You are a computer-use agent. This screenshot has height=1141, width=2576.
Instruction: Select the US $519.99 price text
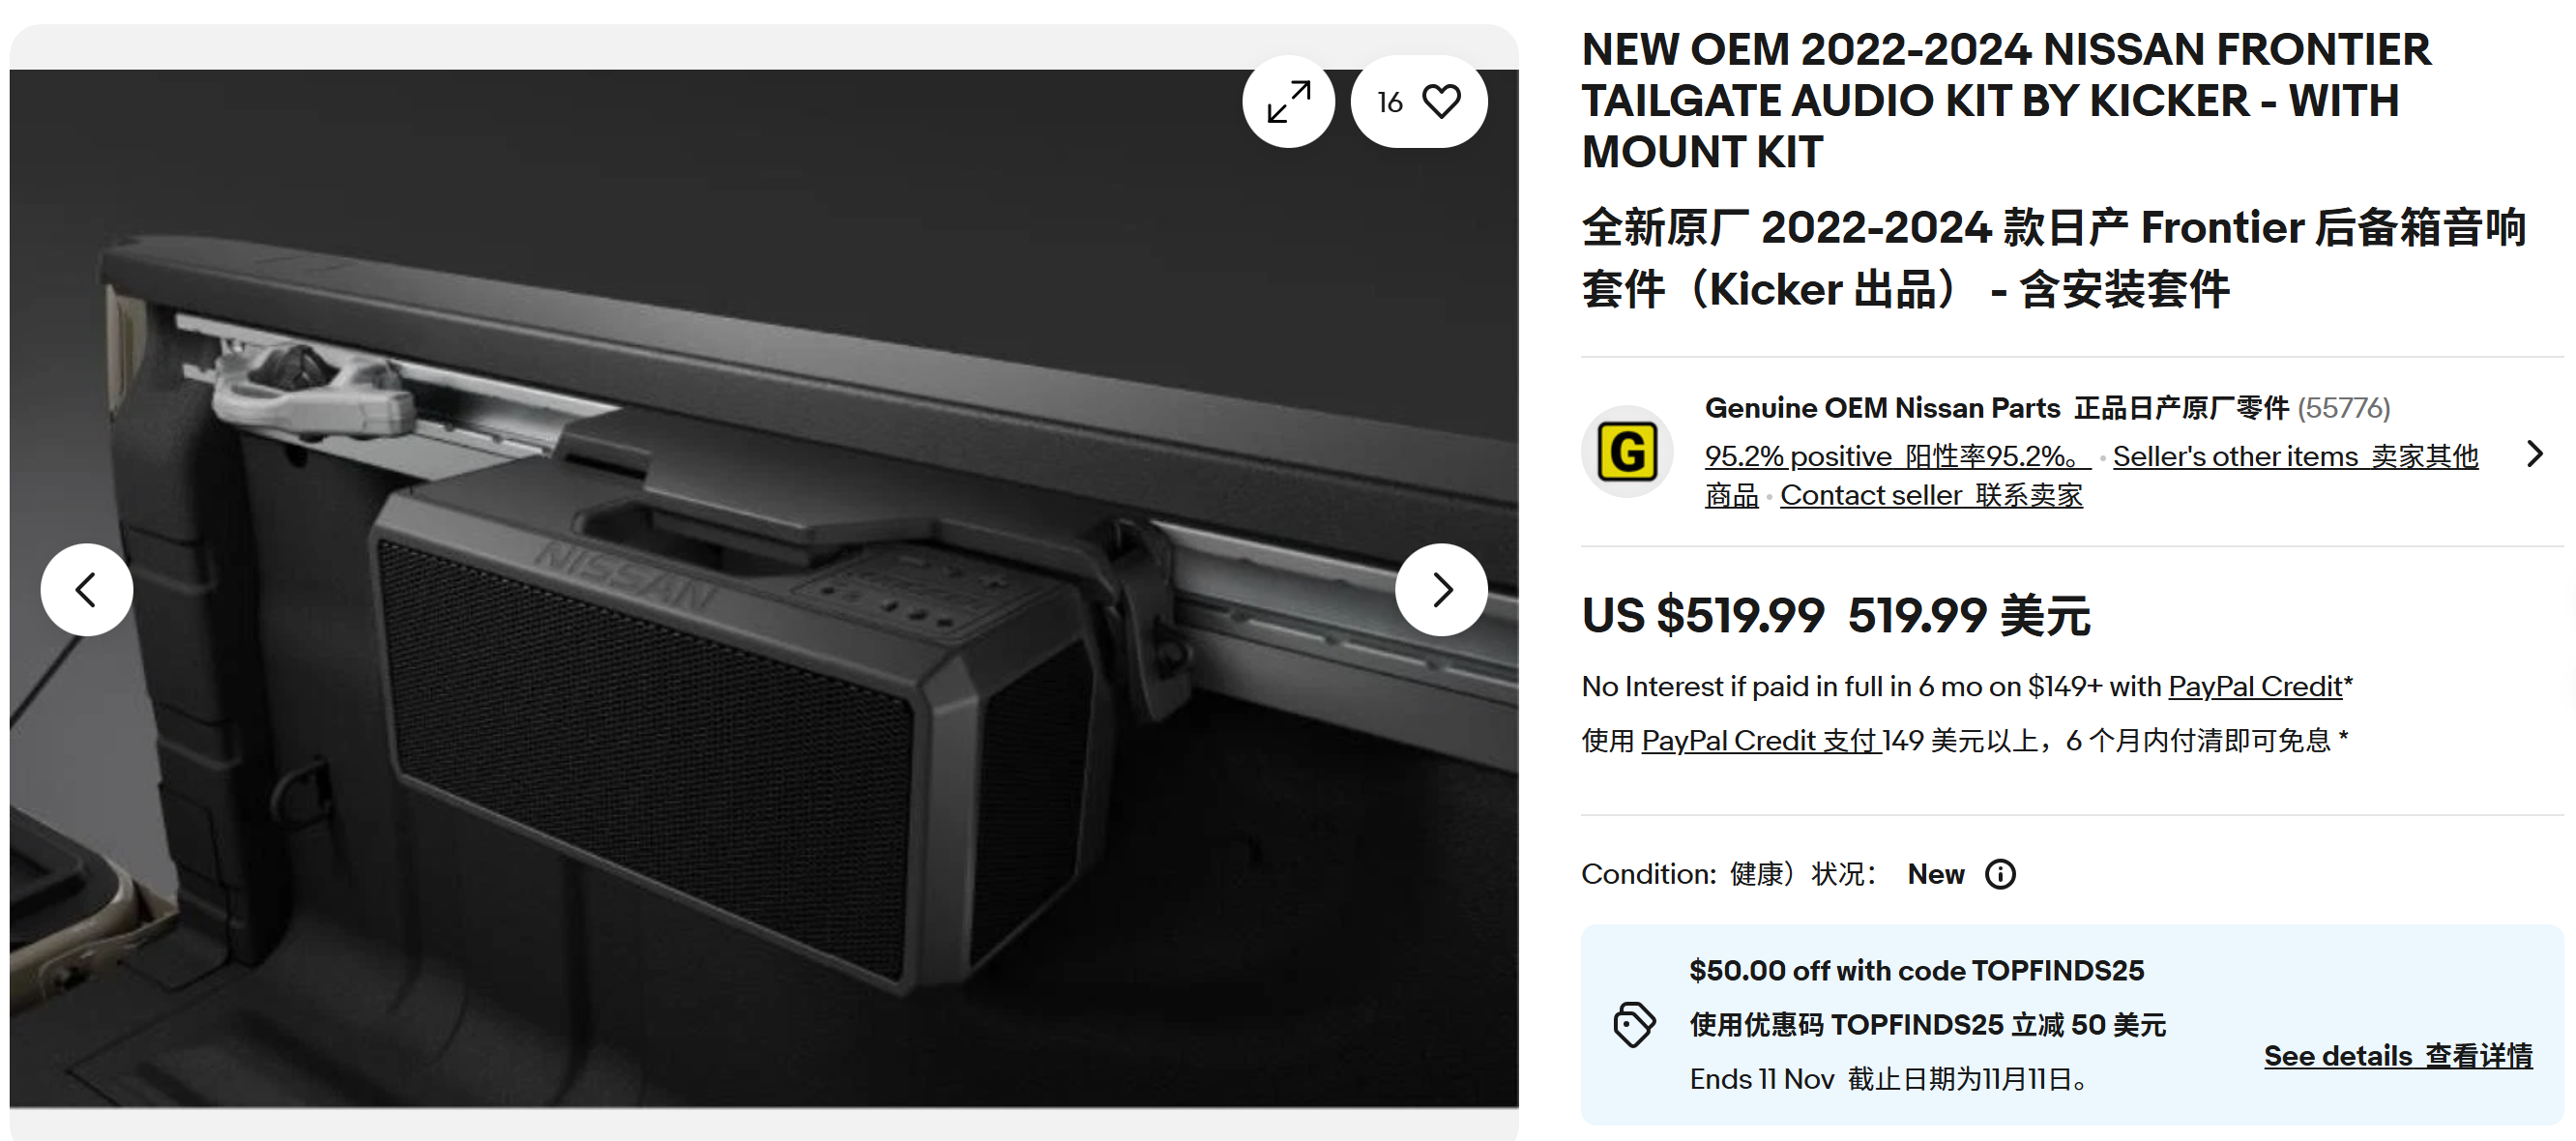(1703, 615)
